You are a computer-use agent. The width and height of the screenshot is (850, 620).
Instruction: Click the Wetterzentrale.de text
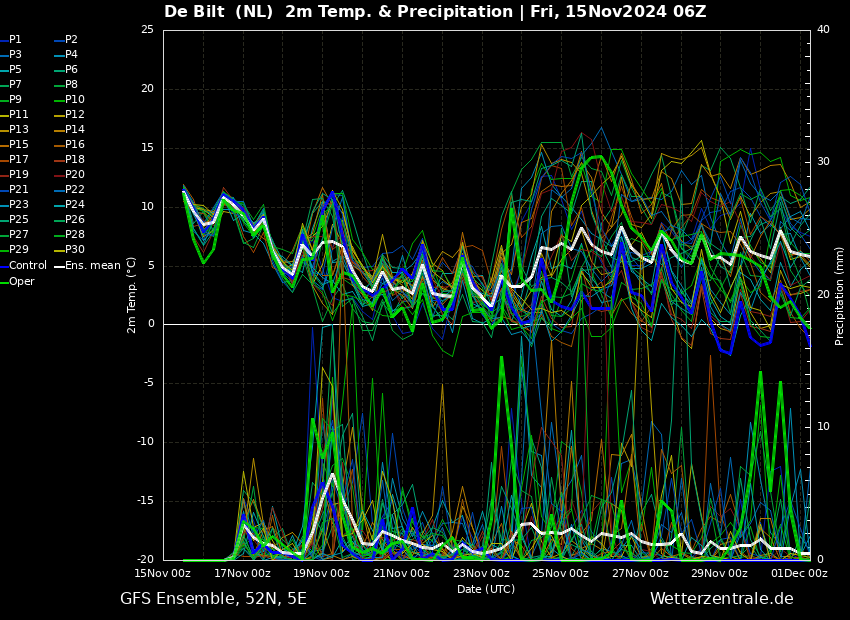(721, 599)
